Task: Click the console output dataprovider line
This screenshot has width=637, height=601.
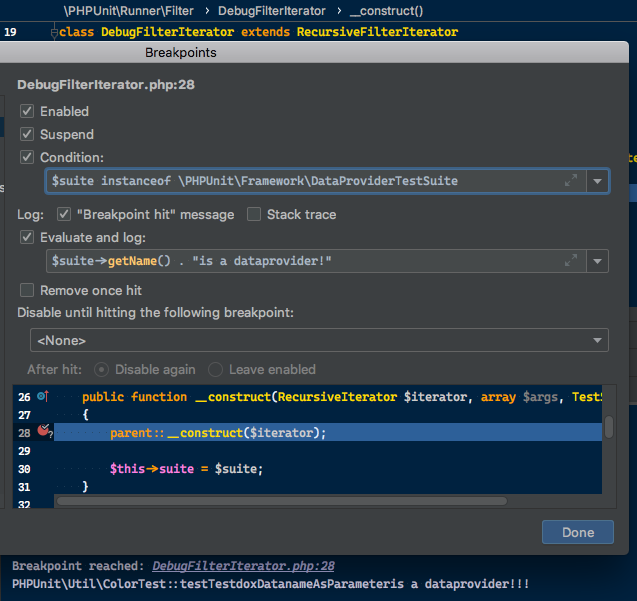Action: pos(270,584)
